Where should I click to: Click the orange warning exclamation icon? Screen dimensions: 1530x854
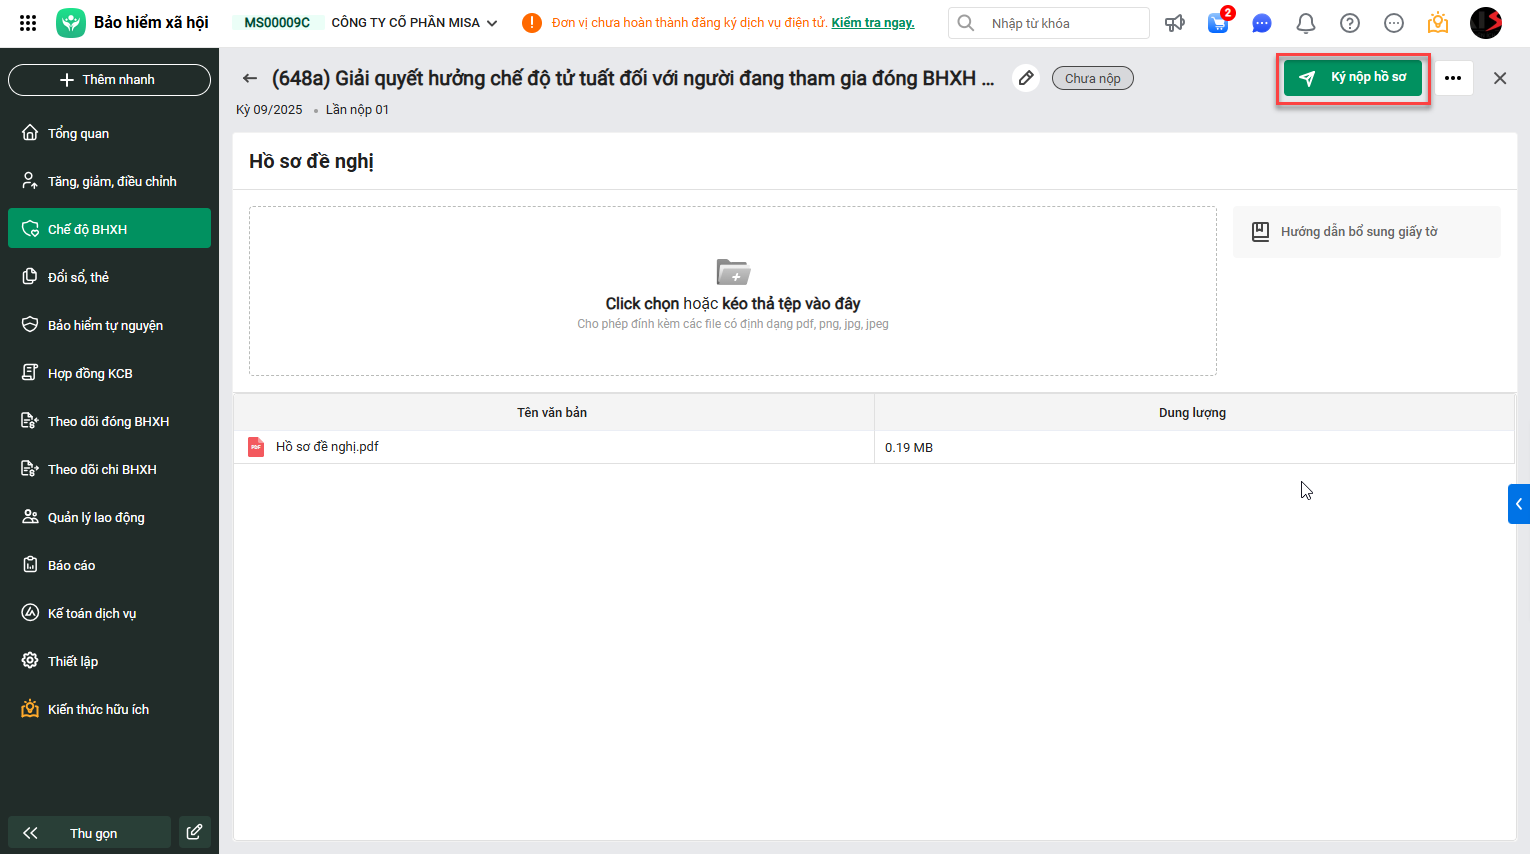tap(532, 23)
